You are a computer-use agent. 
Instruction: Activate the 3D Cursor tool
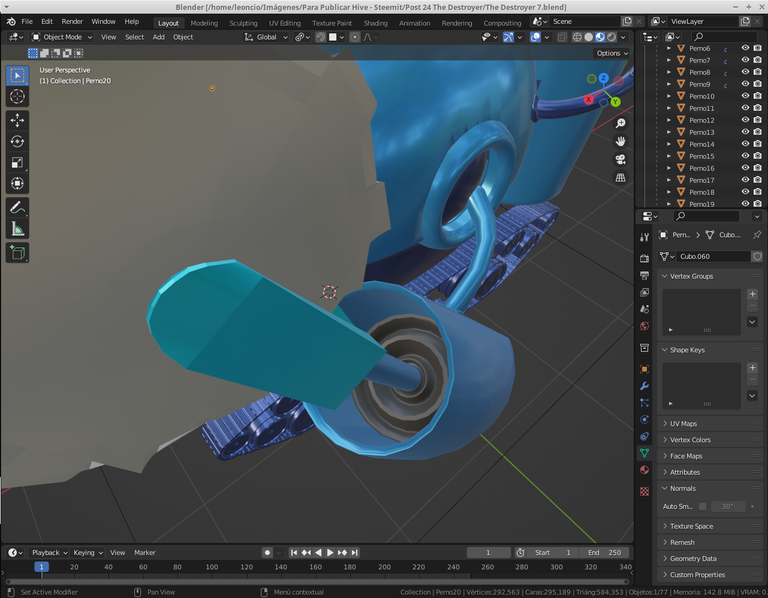pyautogui.click(x=17, y=96)
